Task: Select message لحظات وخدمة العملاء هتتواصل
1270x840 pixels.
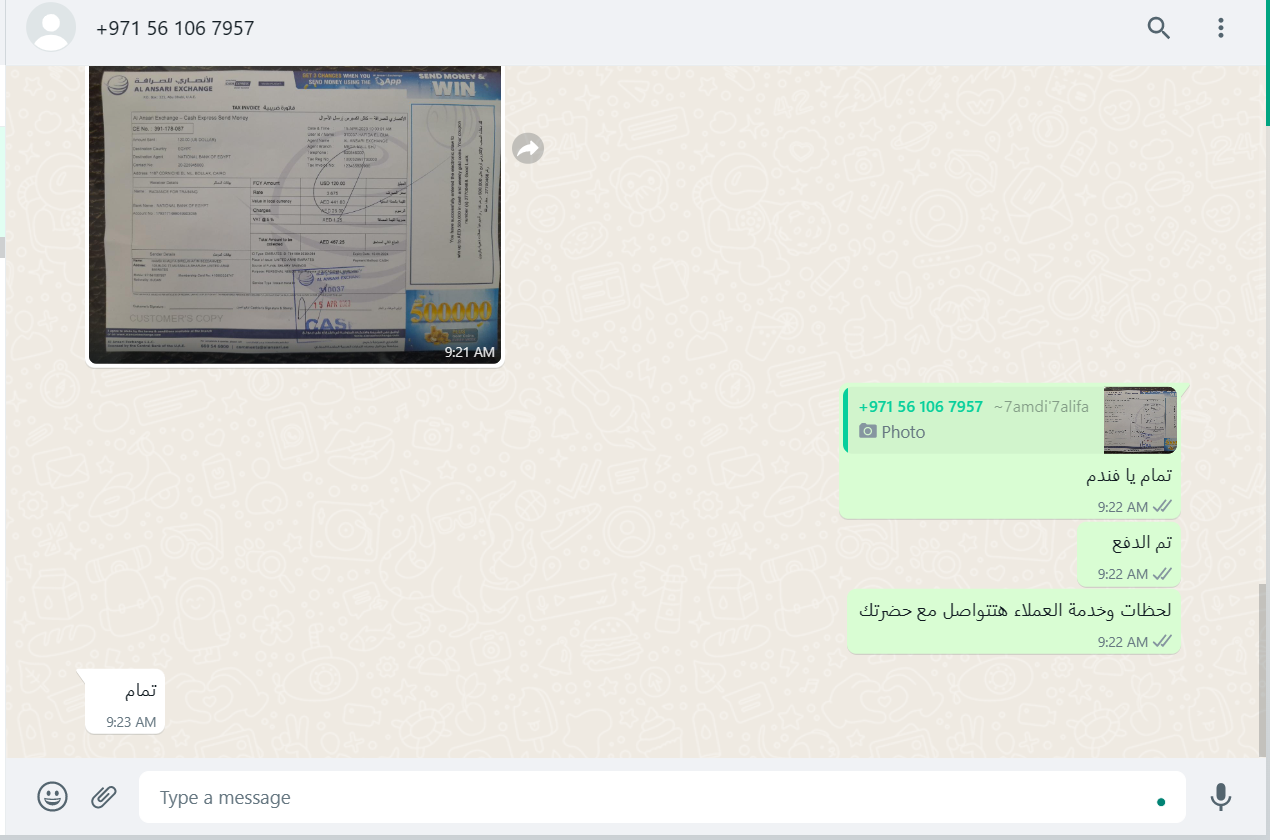Action: click(1015, 611)
